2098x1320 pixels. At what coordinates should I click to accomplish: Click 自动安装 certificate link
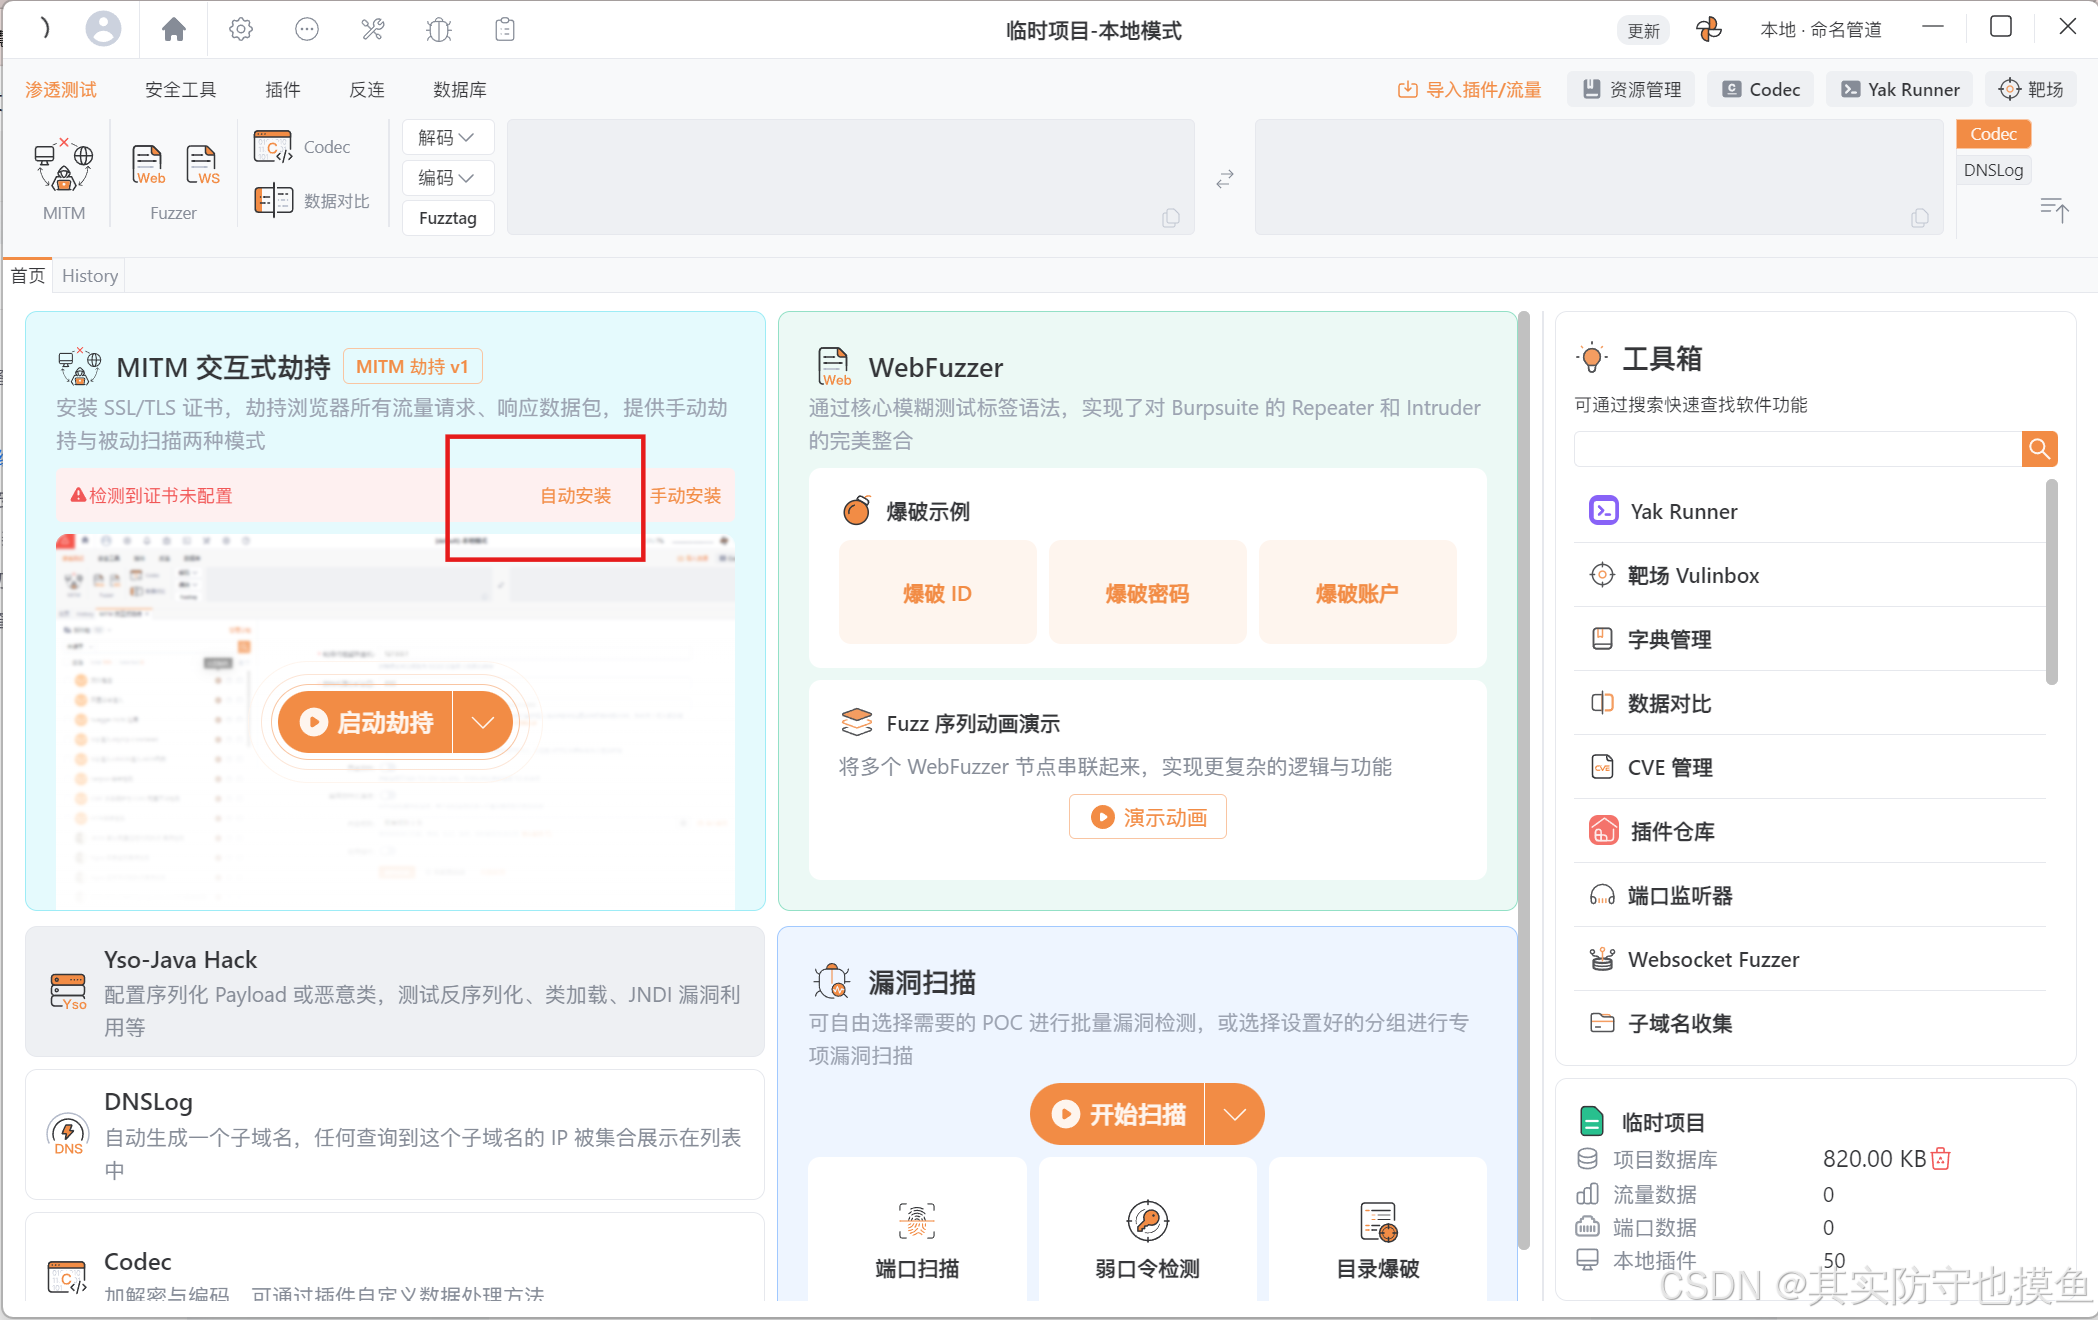pos(576,496)
